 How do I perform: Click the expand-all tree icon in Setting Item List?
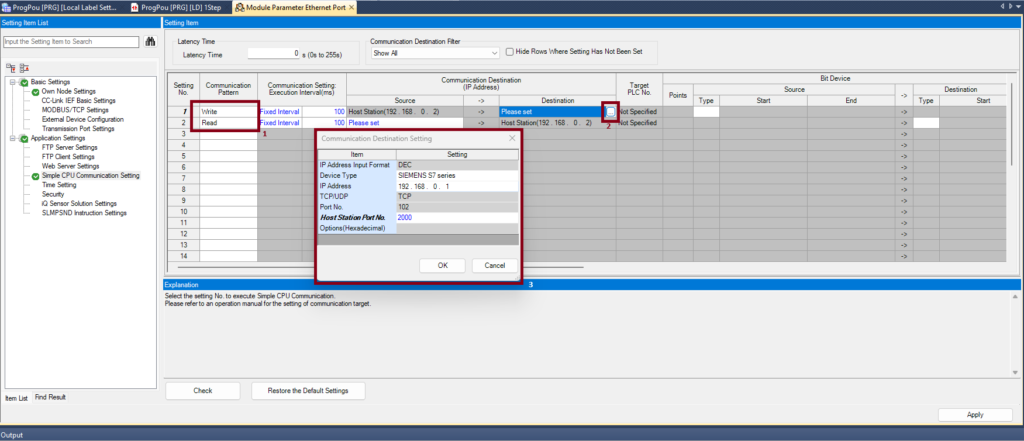(x=11, y=67)
